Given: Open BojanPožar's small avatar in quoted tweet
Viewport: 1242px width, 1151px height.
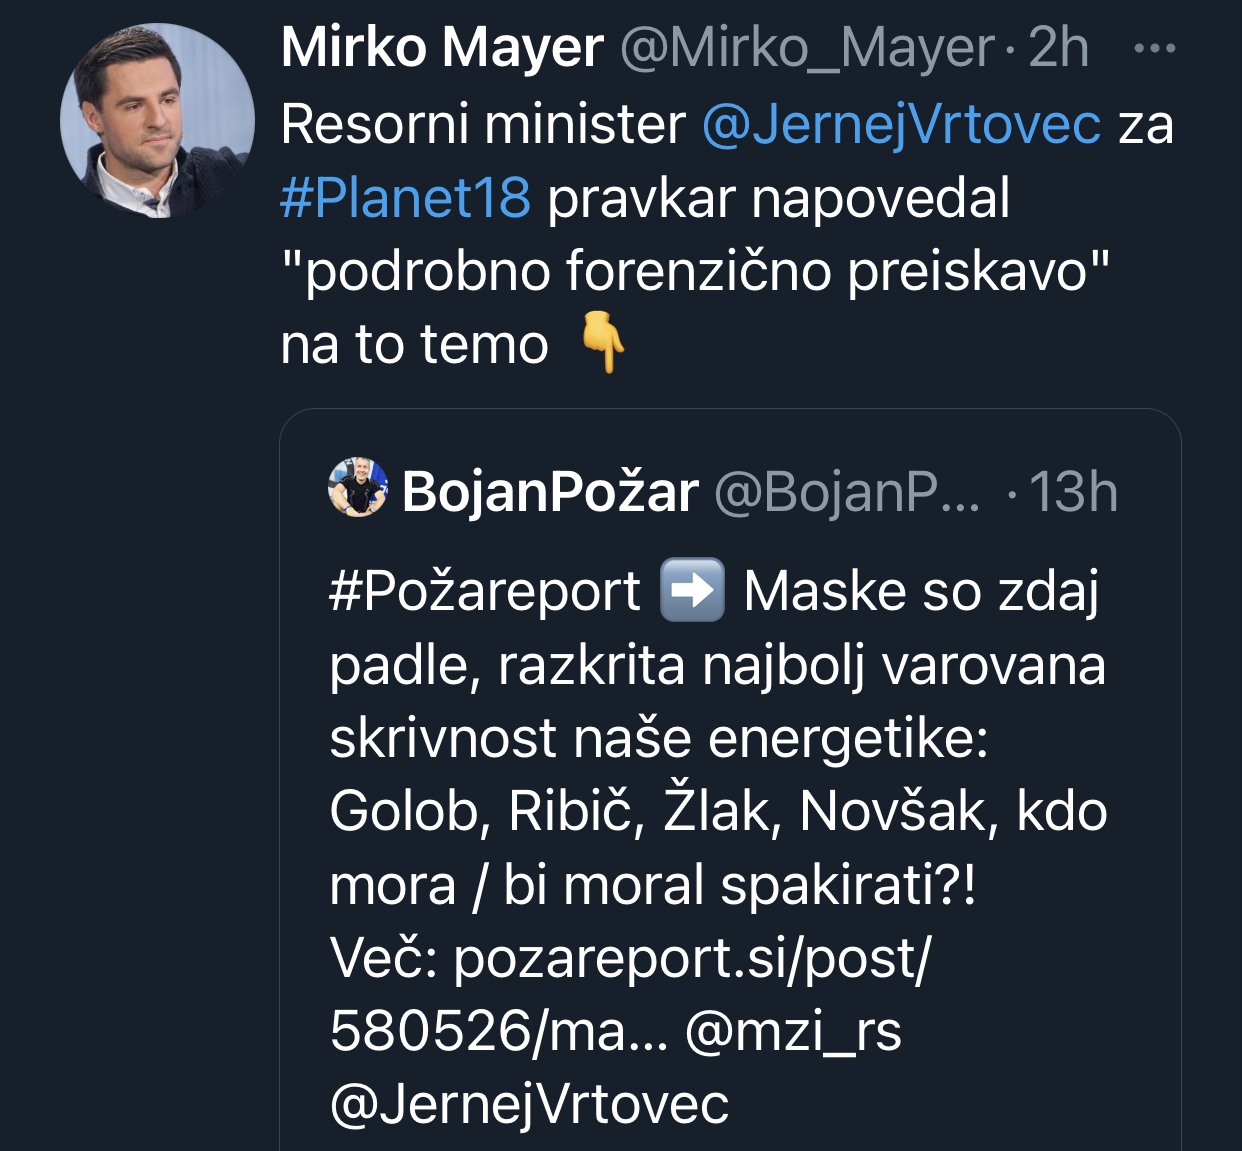Looking at the screenshot, I should tap(357, 488).
